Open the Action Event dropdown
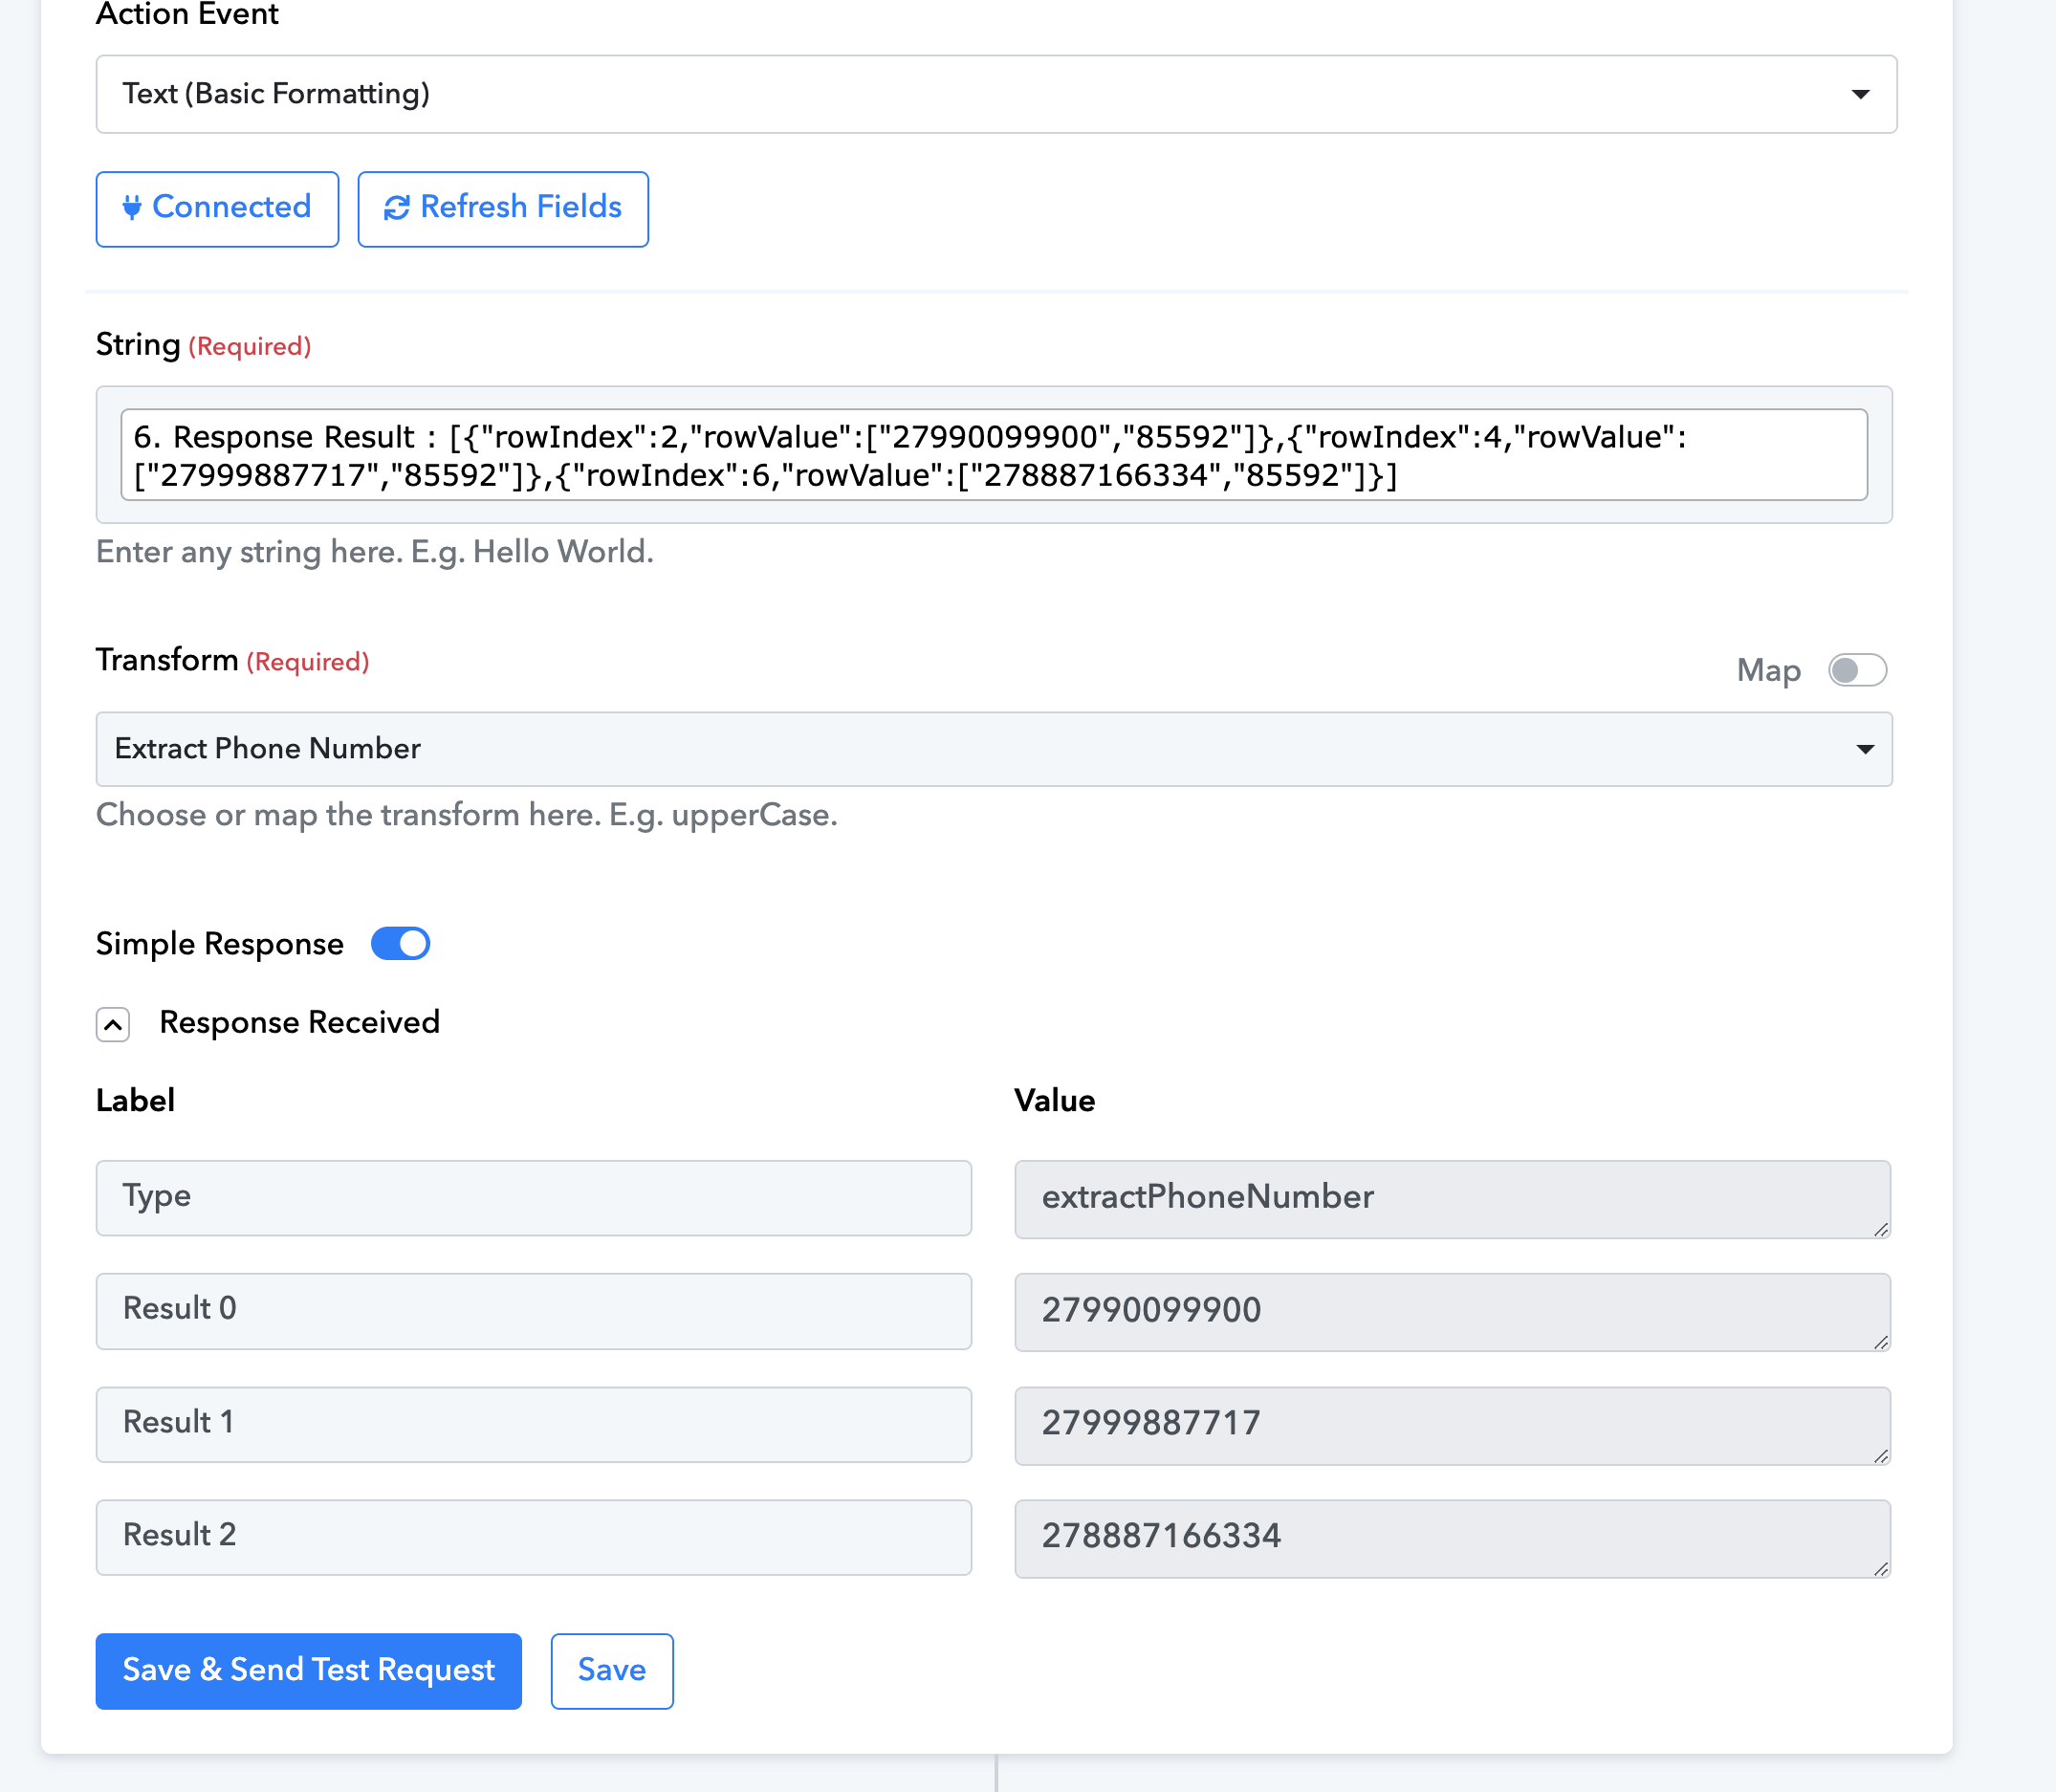The image size is (2056, 1792). (x=996, y=94)
